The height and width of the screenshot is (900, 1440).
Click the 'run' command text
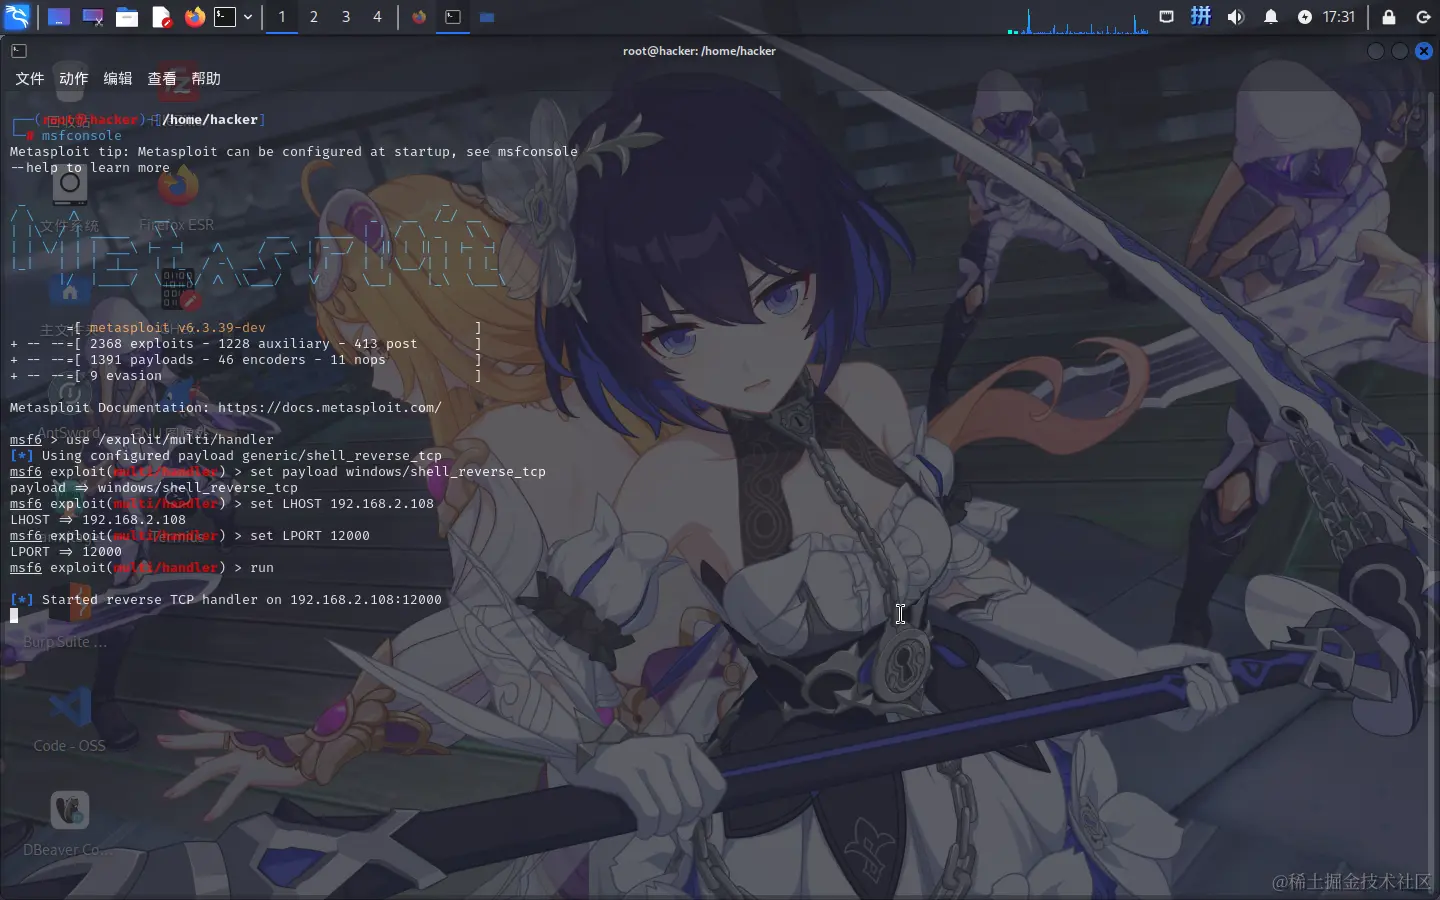262,568
